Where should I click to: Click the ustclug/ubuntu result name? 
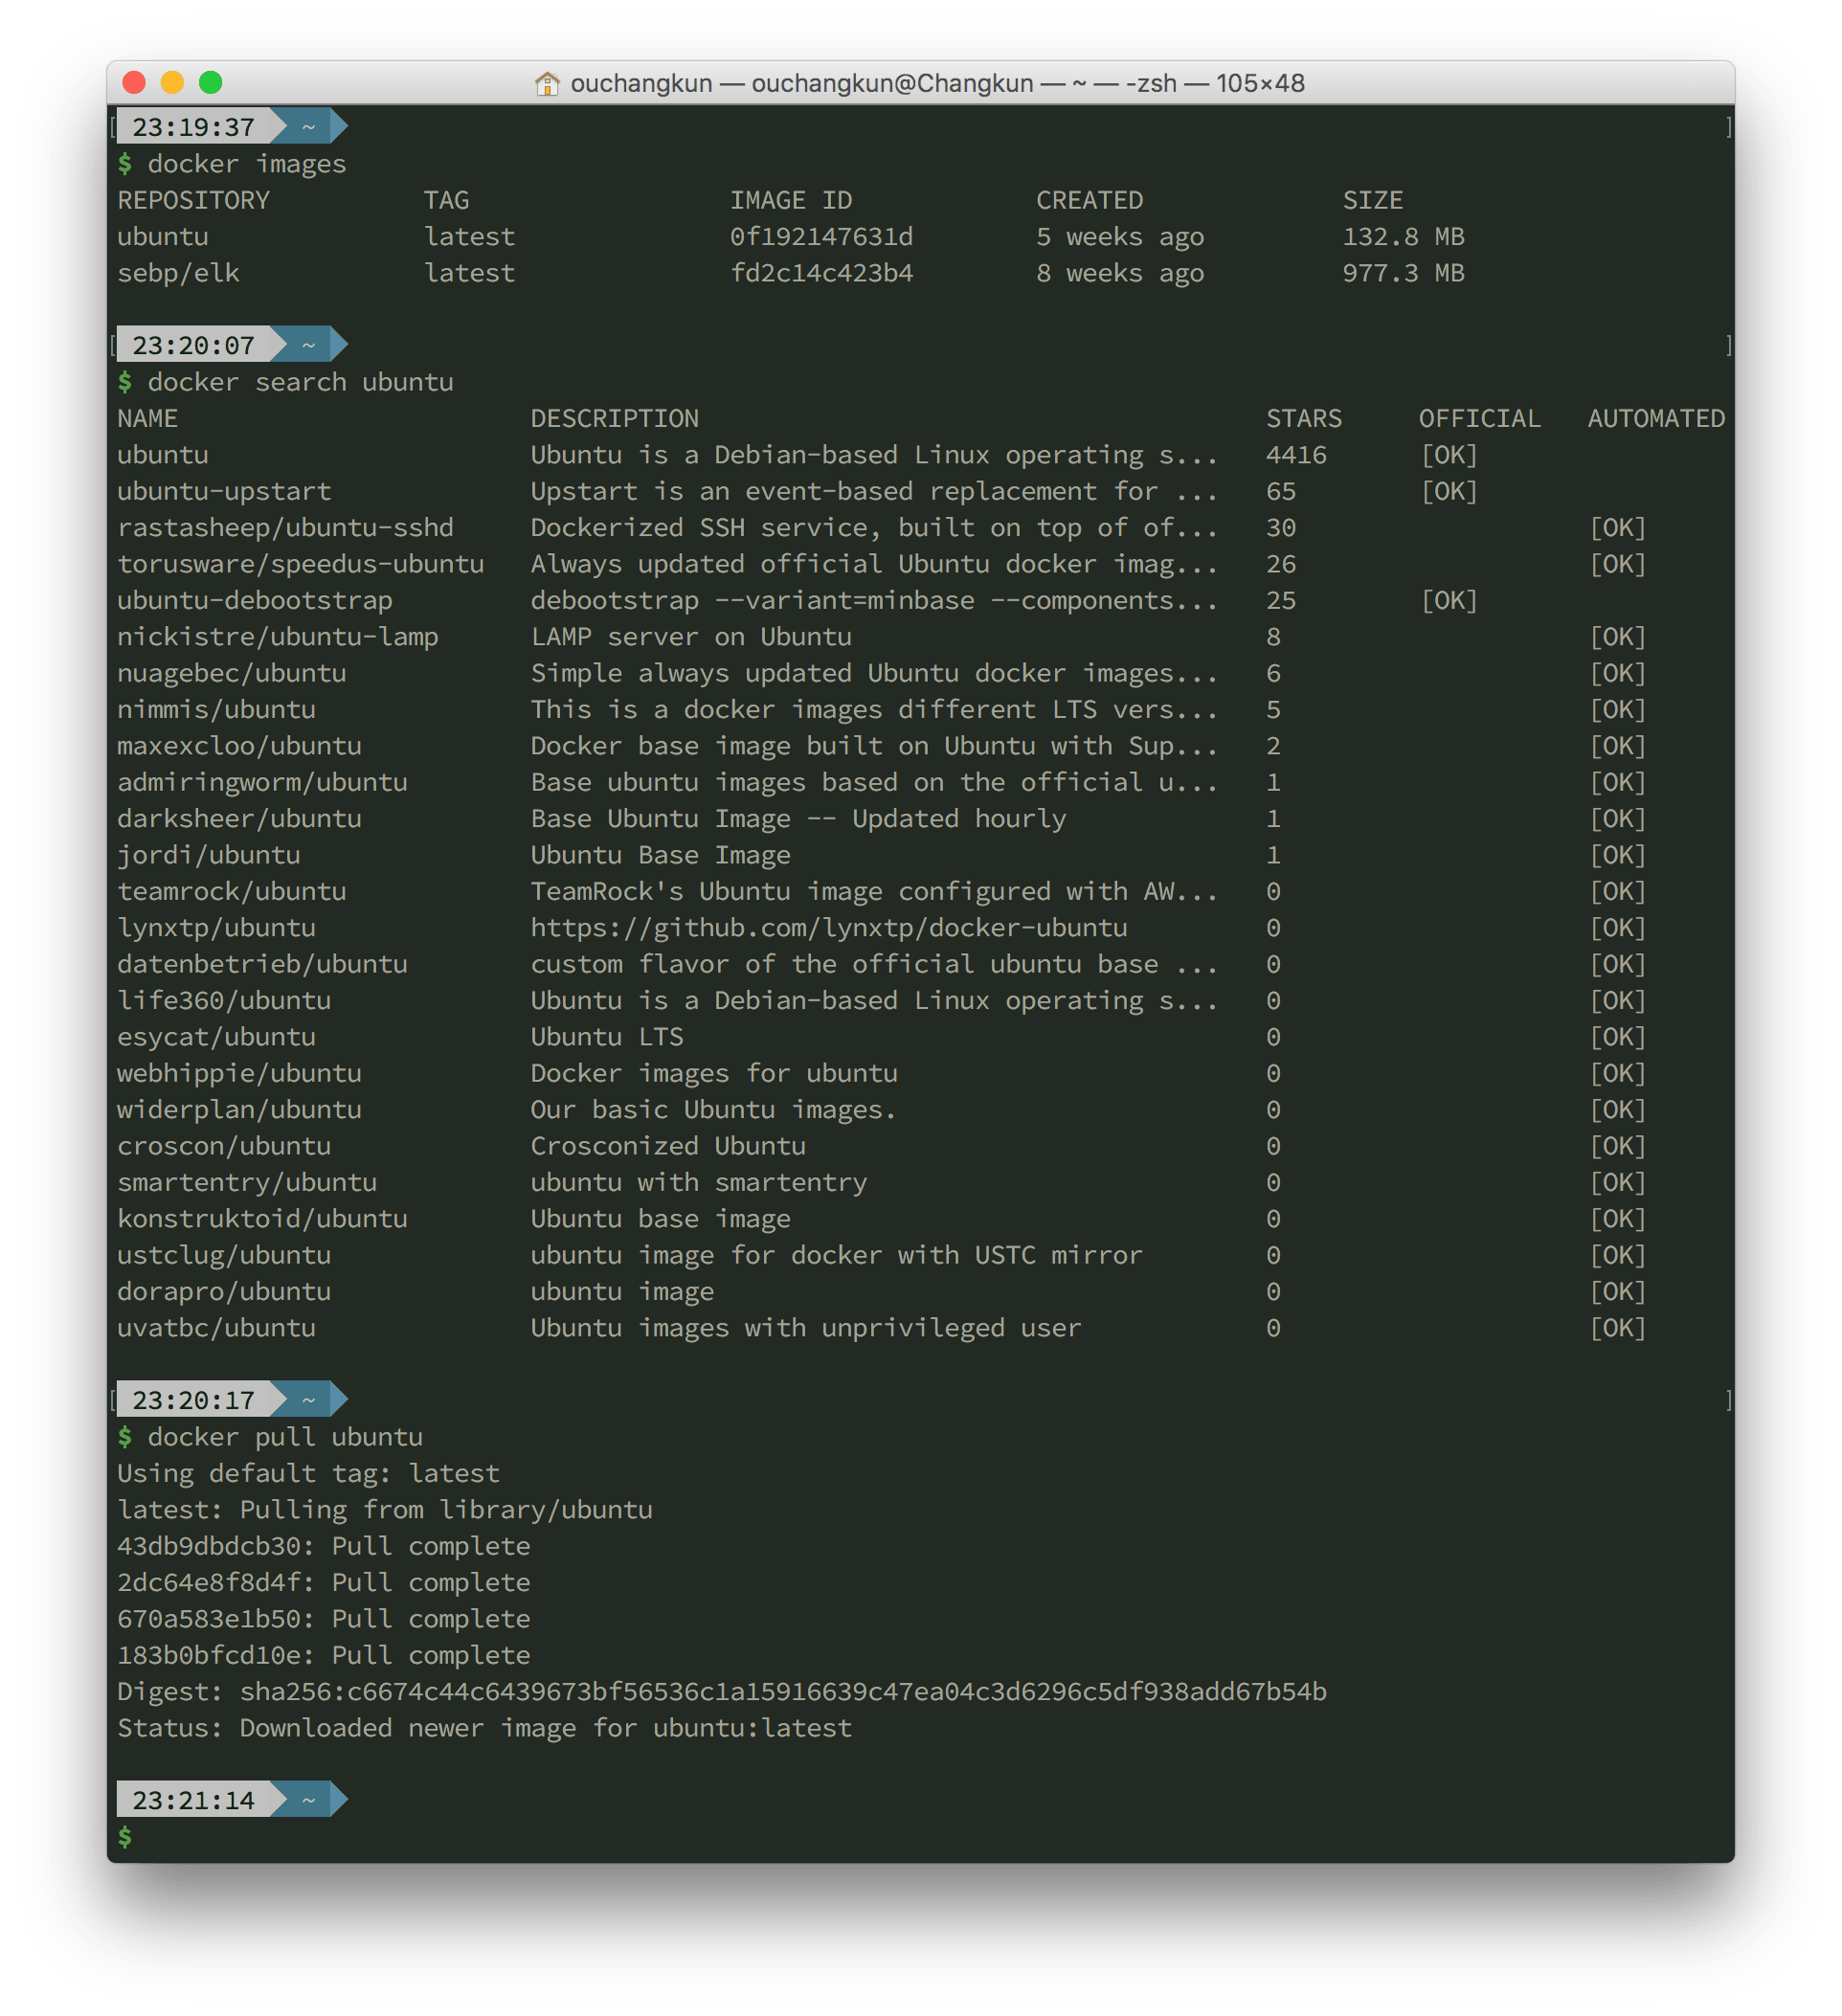pyautogui.click(x=224, y=1256)
